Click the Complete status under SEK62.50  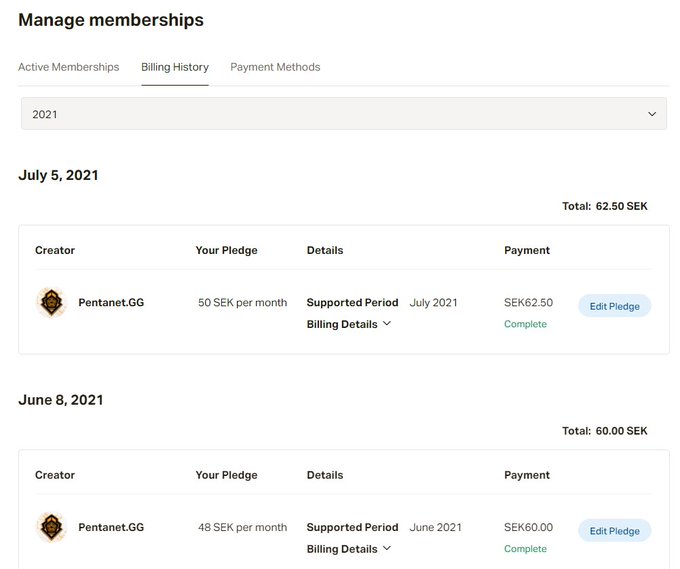tap(525, 324)
